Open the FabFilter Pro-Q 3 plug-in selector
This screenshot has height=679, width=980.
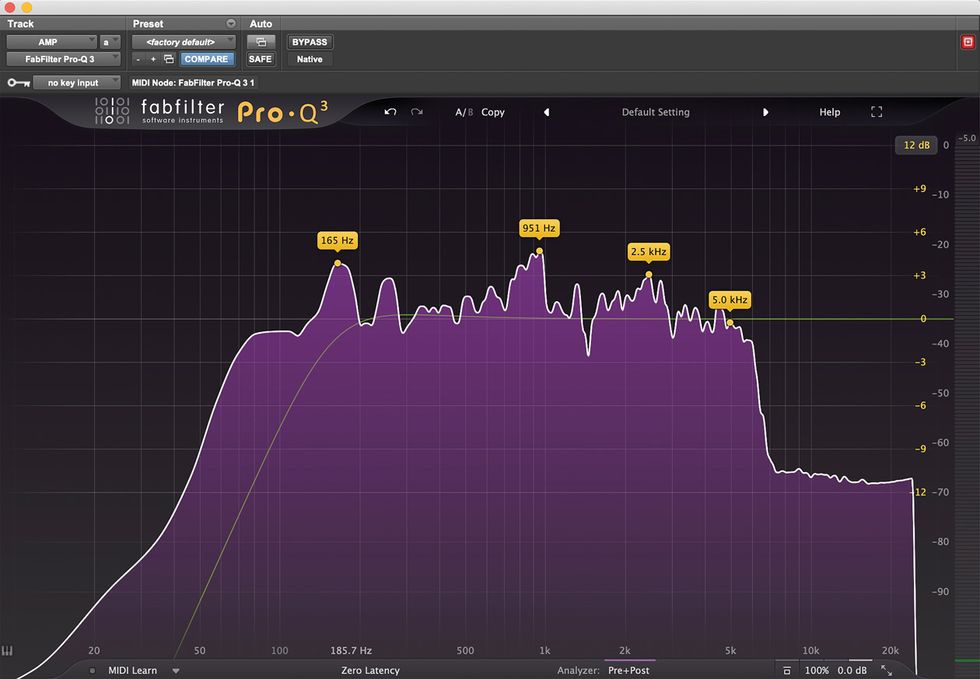[63, 59]
